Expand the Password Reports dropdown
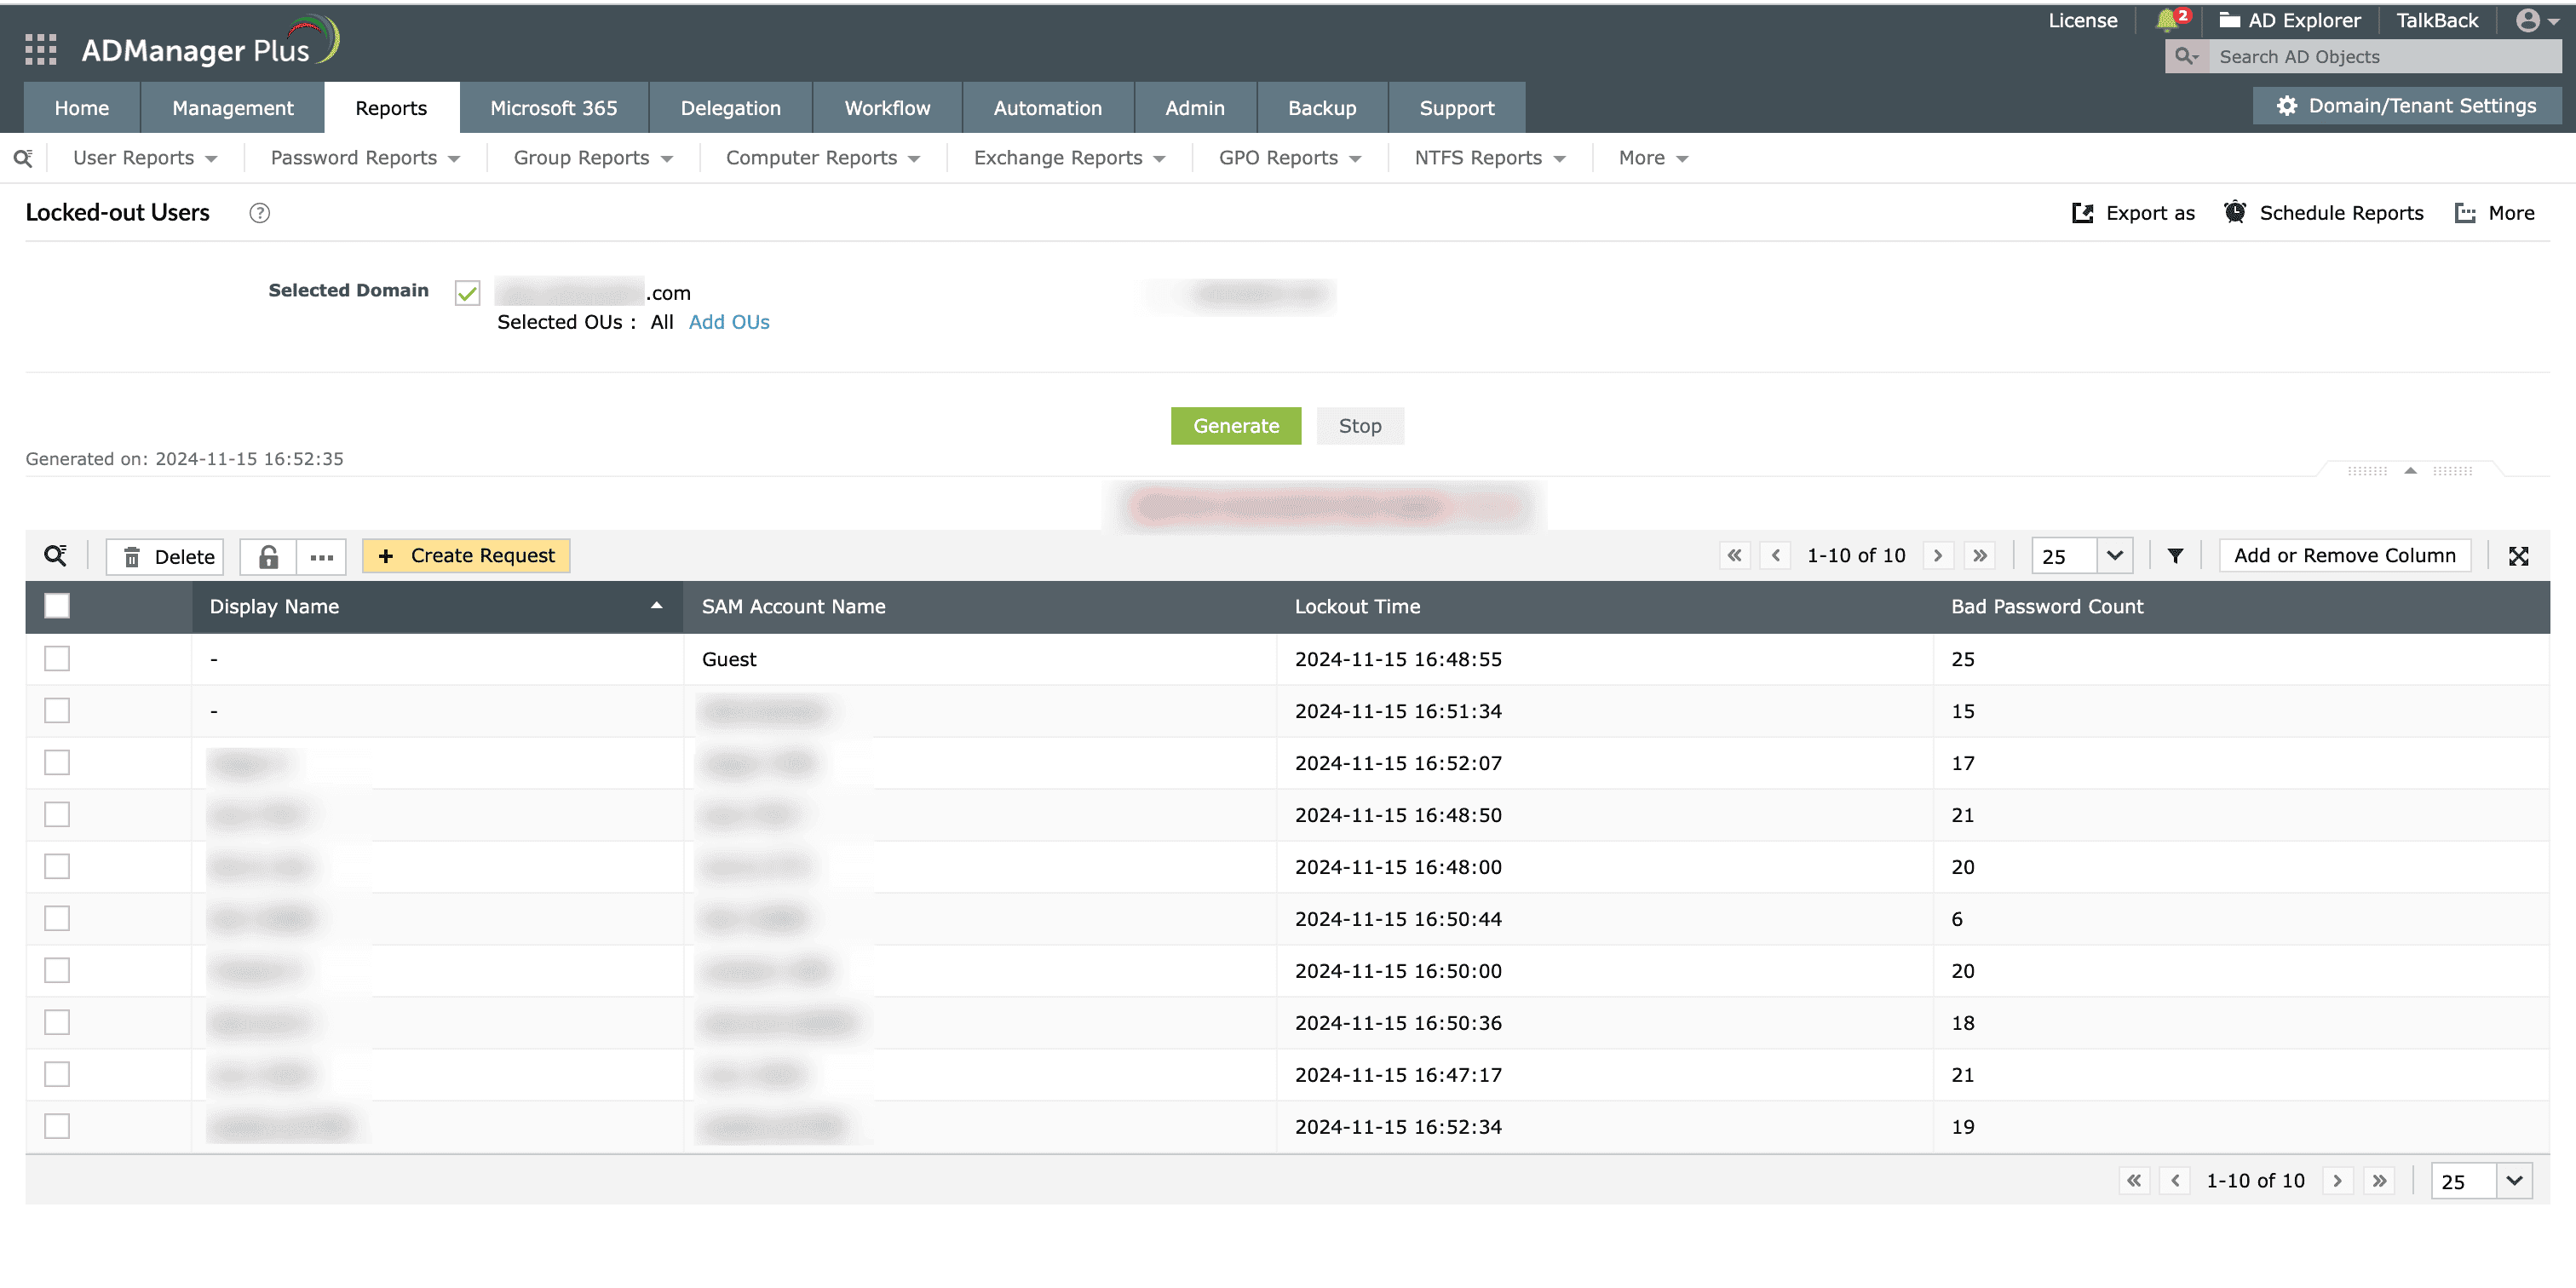The width and height of the screenshot is (2576, 1288). [x=365, y=158]
